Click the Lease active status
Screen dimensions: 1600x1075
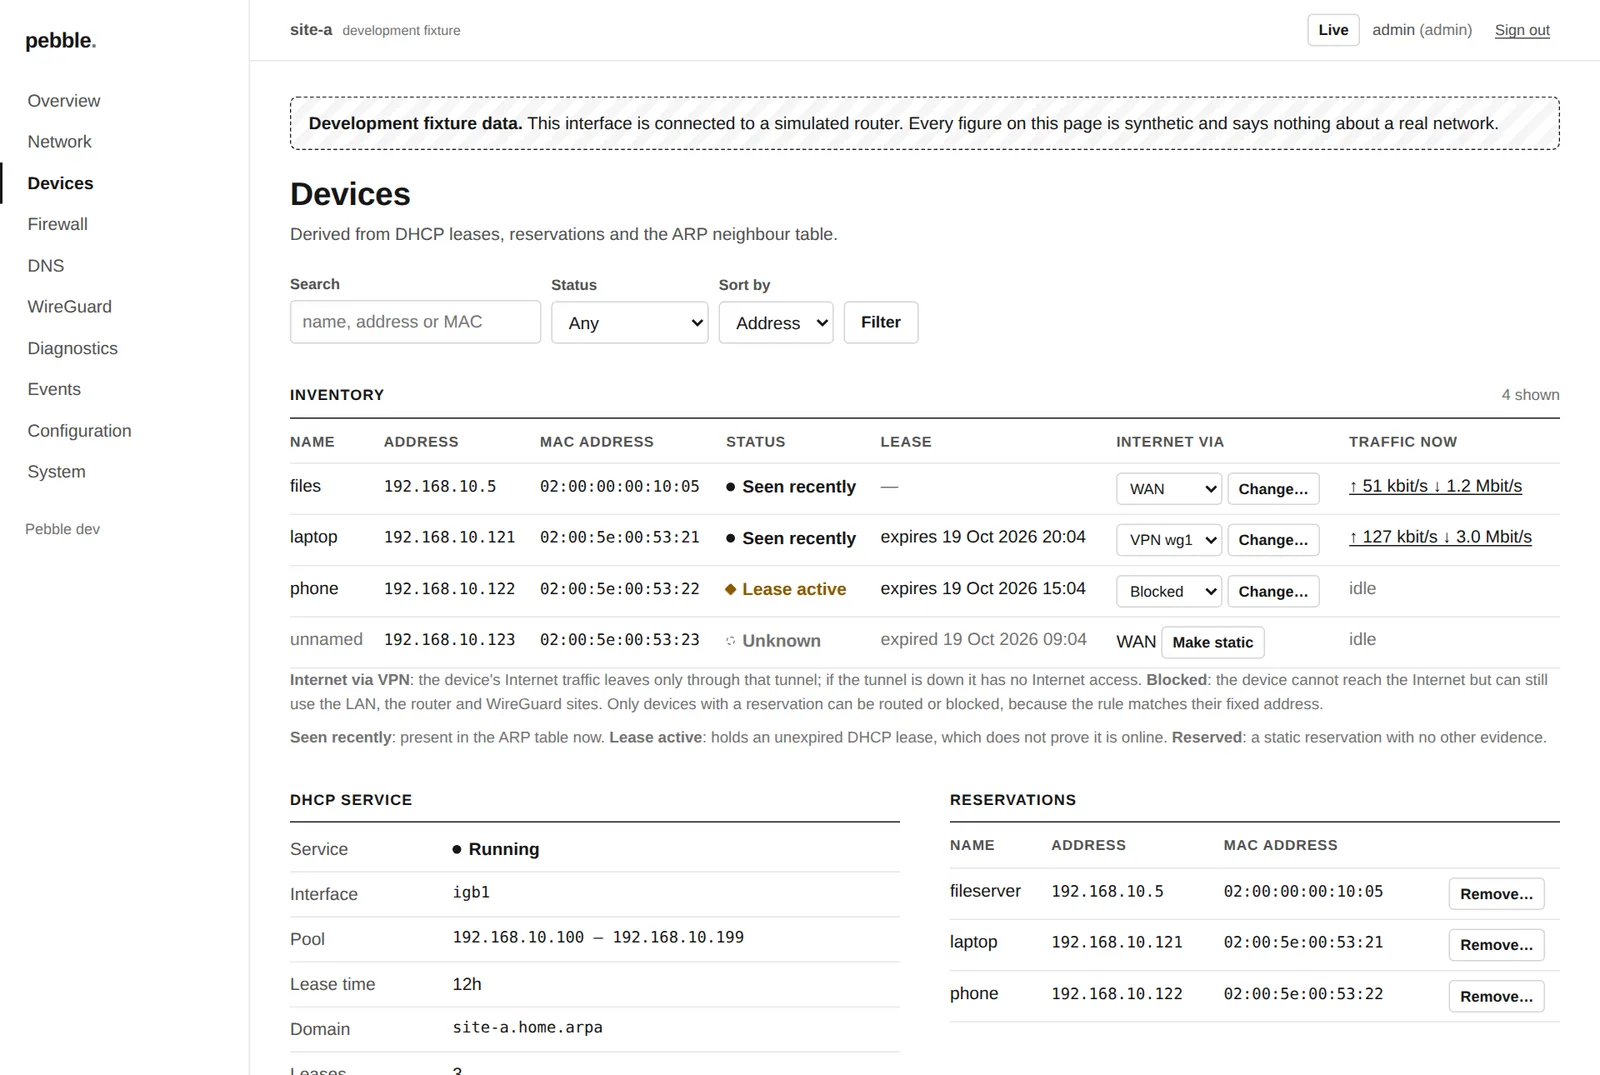coord(786,589)
